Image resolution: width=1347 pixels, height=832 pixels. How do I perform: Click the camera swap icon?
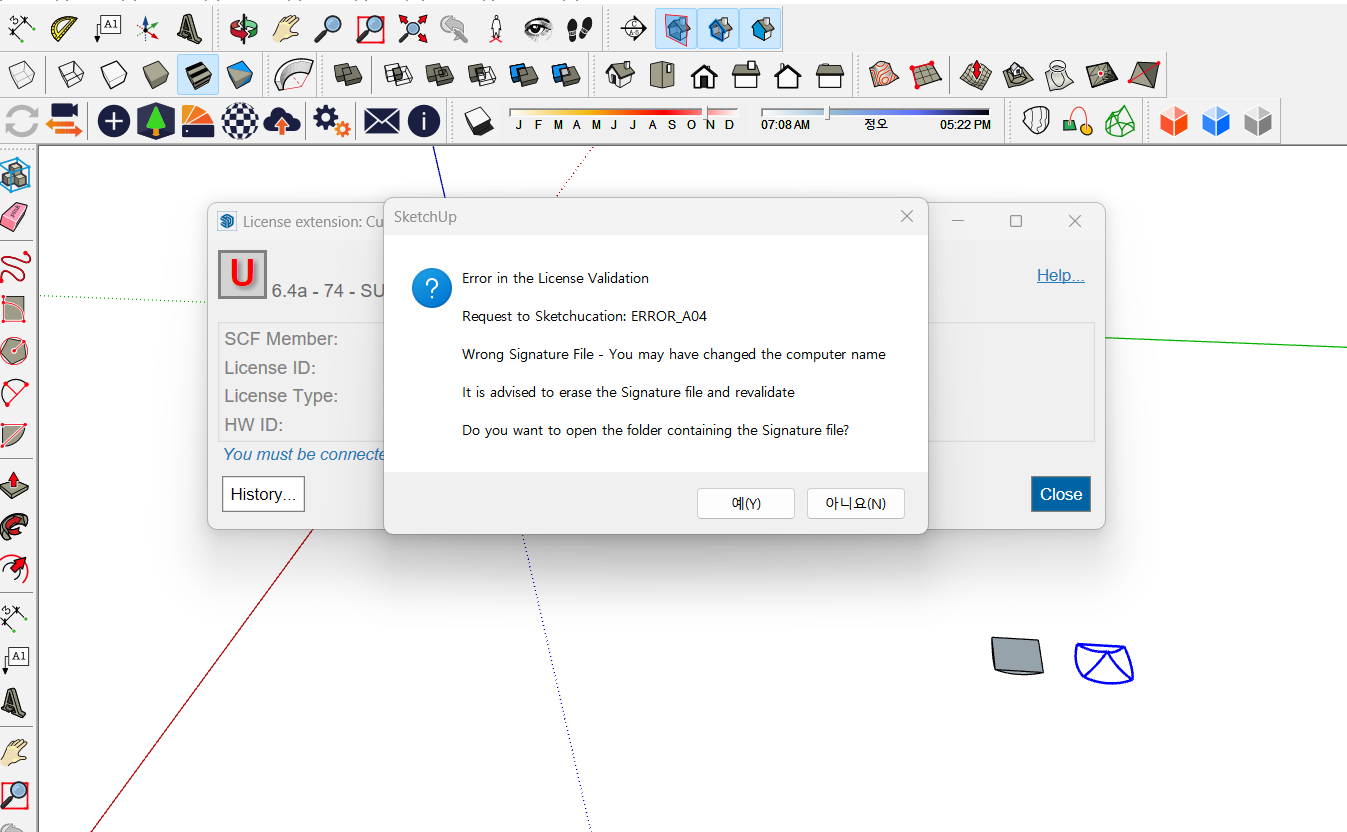(x=64, y=122)
